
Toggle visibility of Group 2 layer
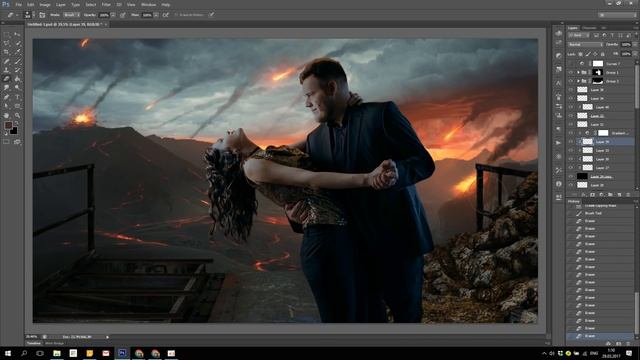[x=571, y=81]
